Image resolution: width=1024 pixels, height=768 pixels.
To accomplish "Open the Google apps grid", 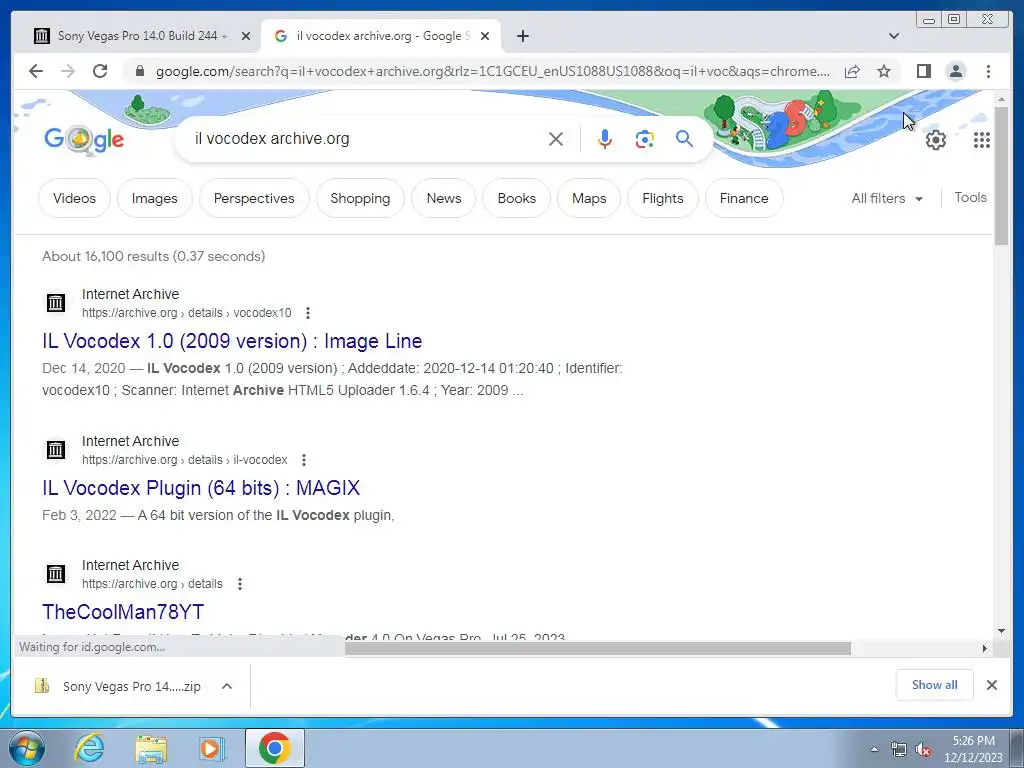I will pos(982,139).
